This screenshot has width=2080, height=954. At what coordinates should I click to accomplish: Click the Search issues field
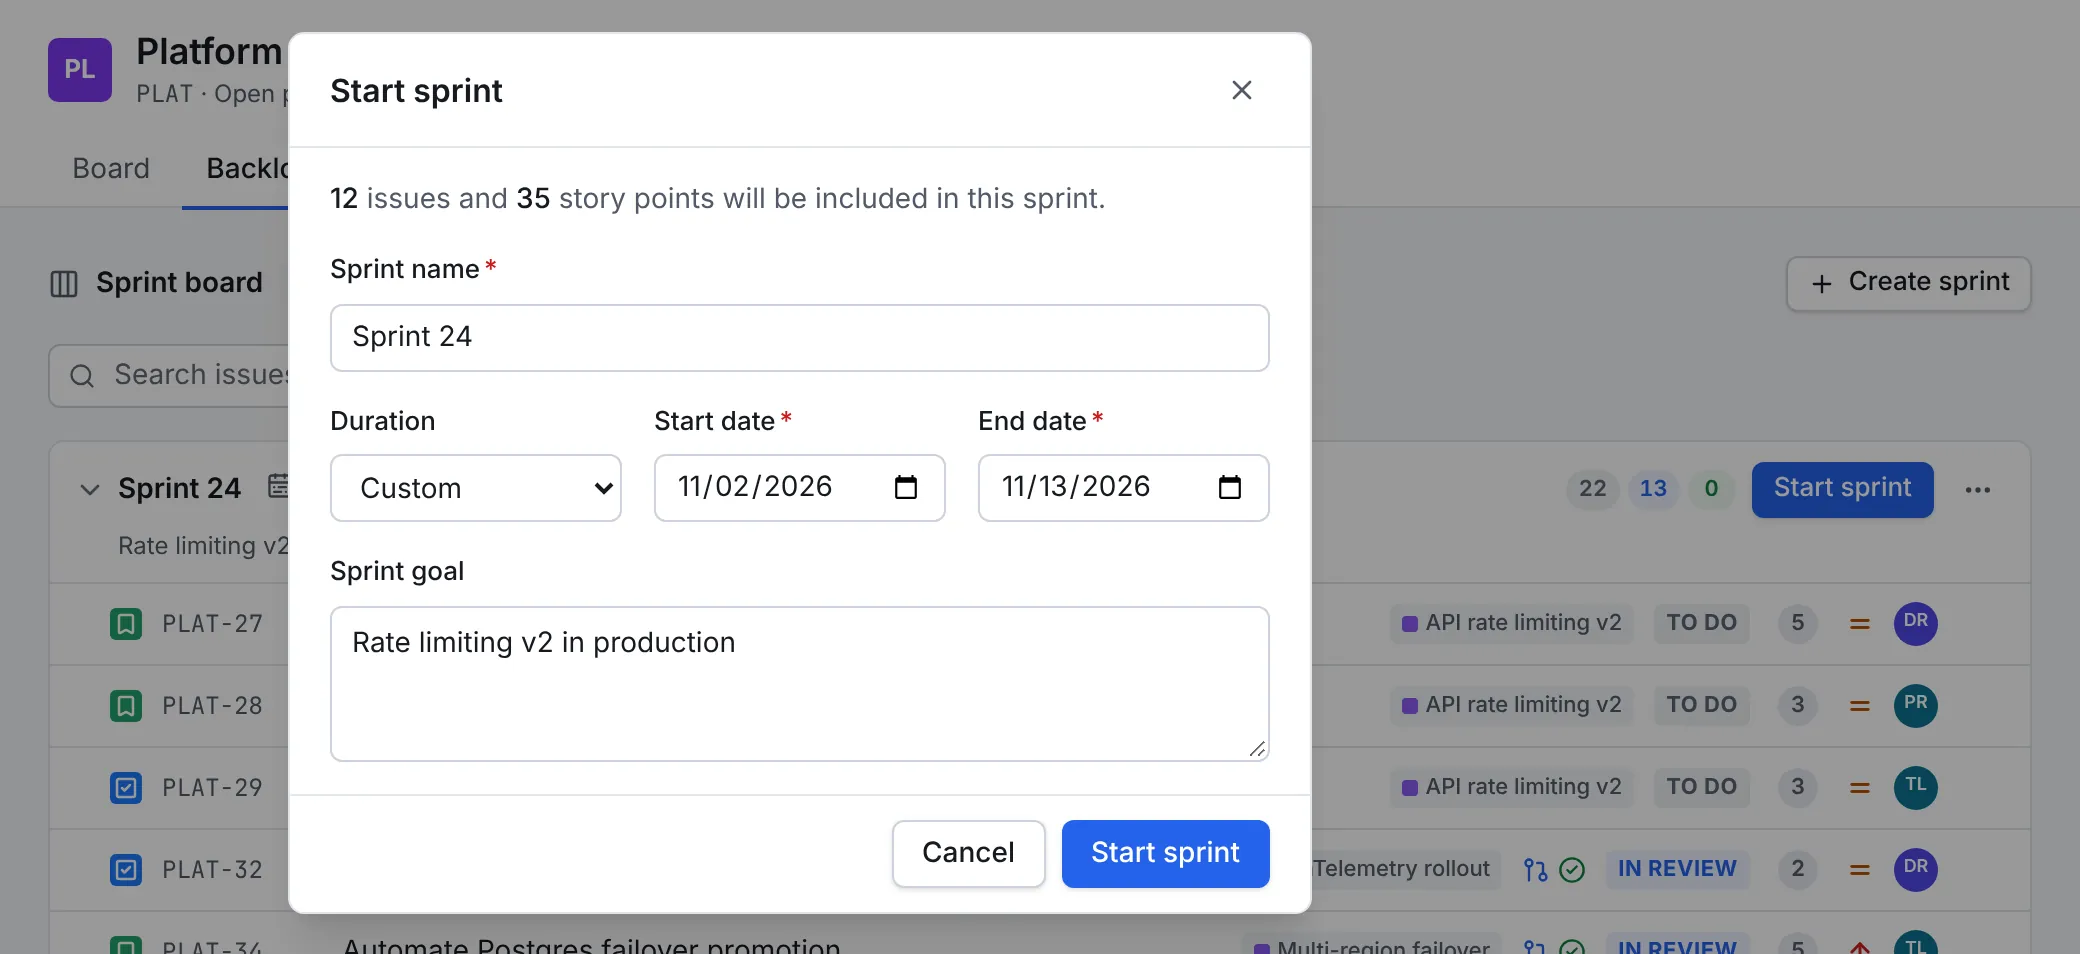(170, 376)
